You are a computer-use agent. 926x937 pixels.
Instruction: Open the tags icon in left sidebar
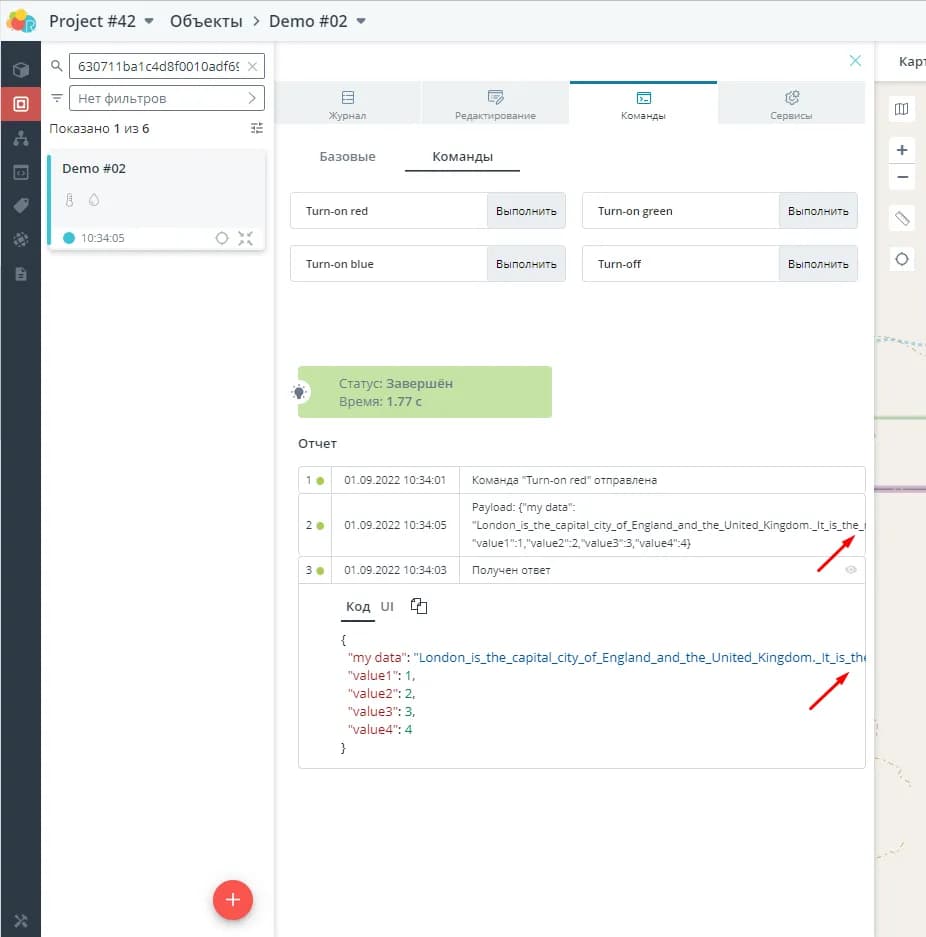pos(20,206)
